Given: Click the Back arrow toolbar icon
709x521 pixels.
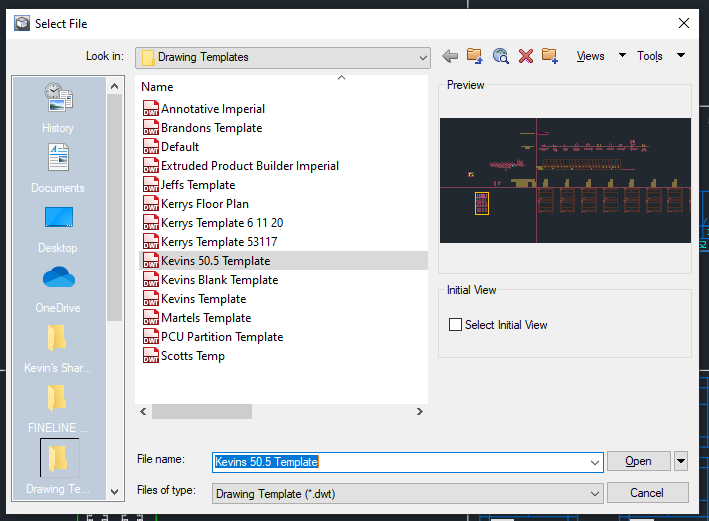Looking at the screenshot, I should click(450, 56).
